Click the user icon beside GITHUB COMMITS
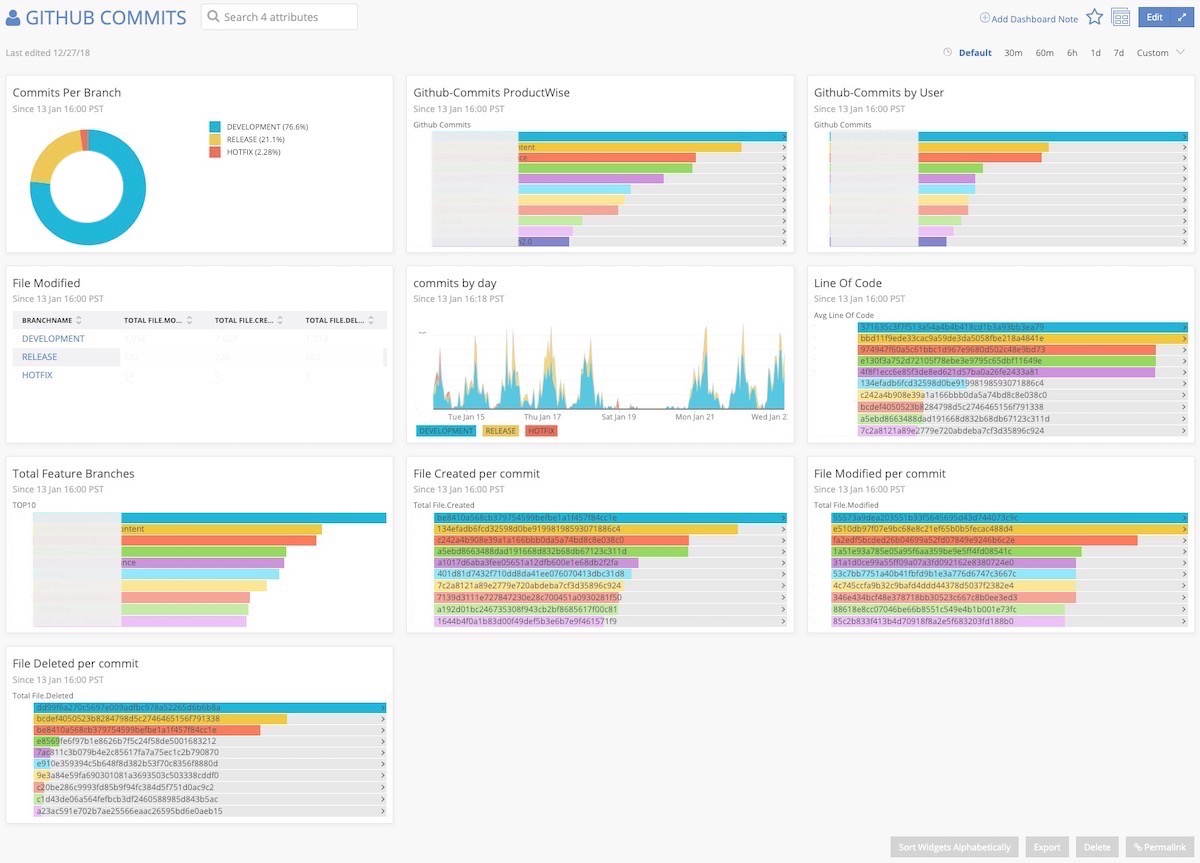 [13, 18]
